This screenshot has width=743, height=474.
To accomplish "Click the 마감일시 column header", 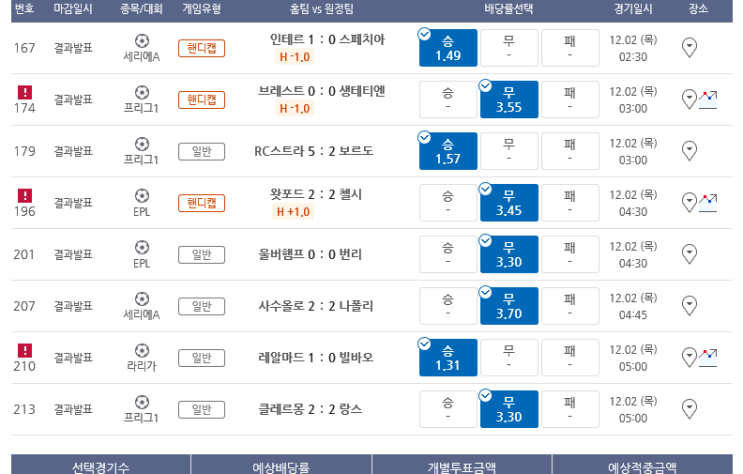I will point(73,9).
